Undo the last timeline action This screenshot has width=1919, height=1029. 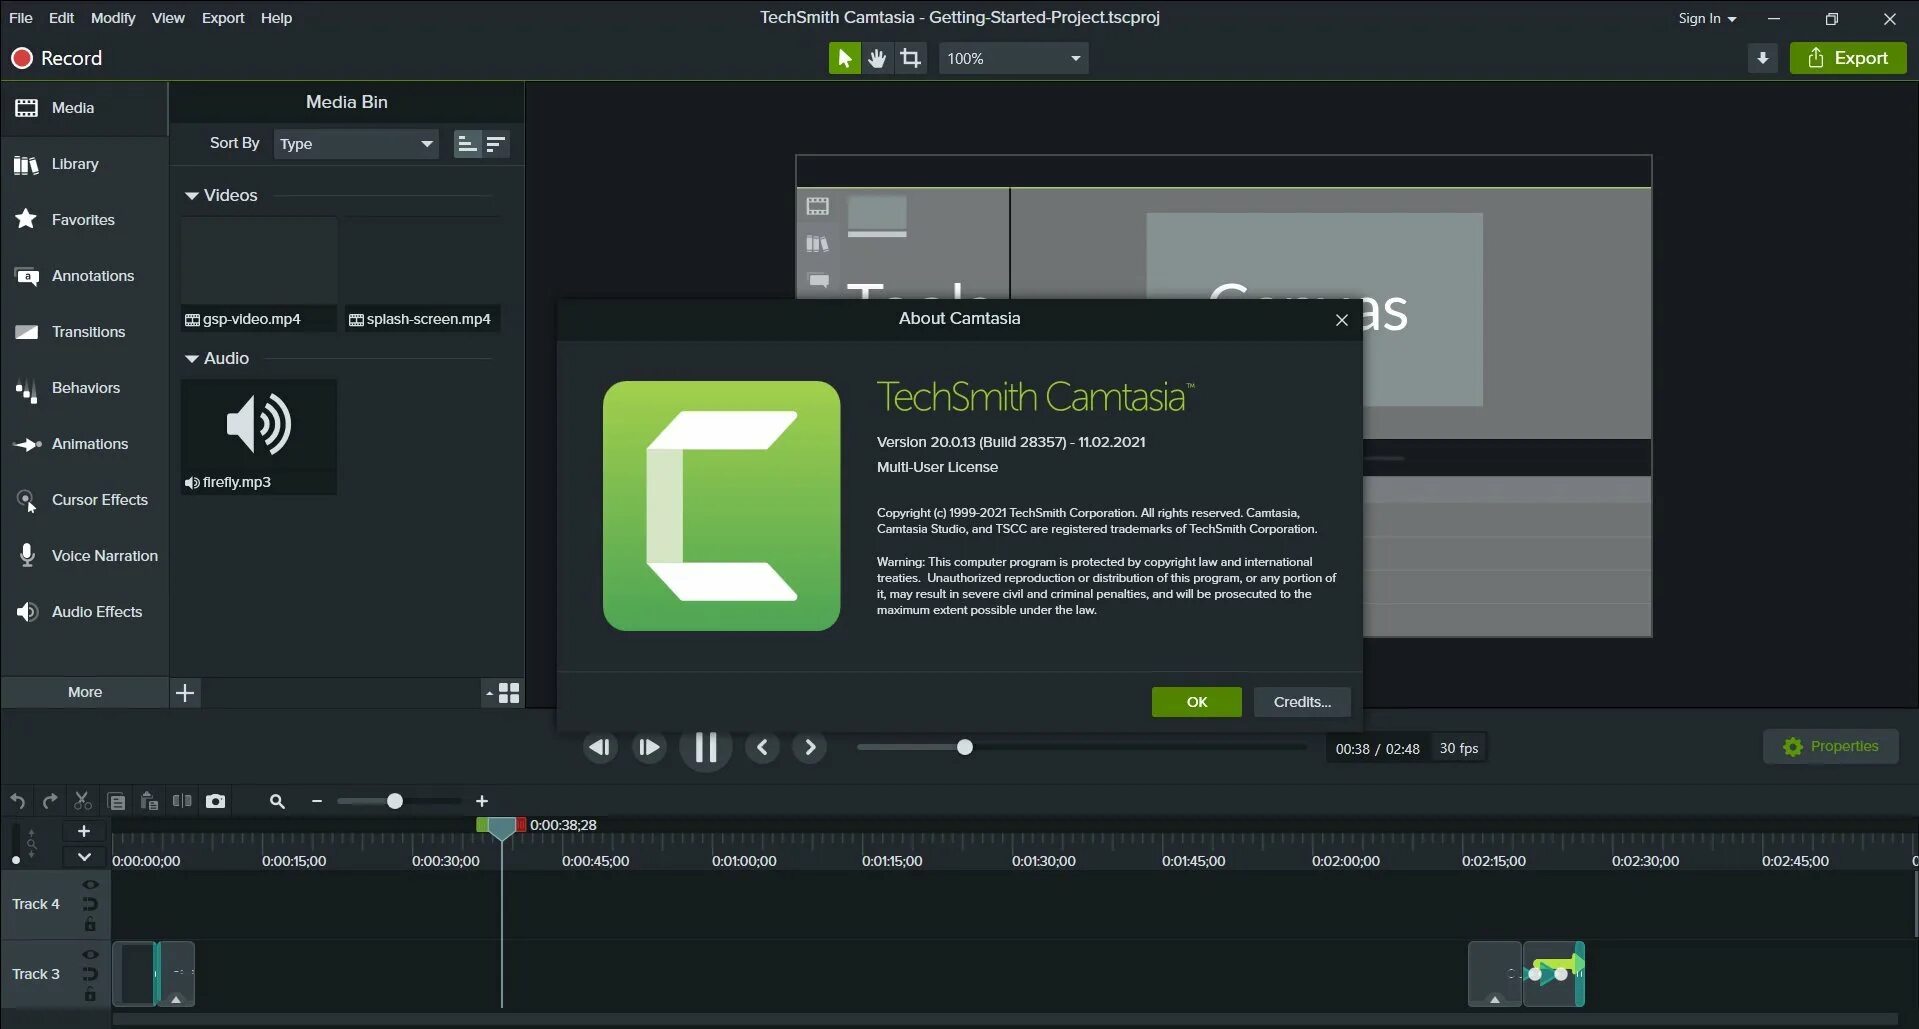pos(18,801)
